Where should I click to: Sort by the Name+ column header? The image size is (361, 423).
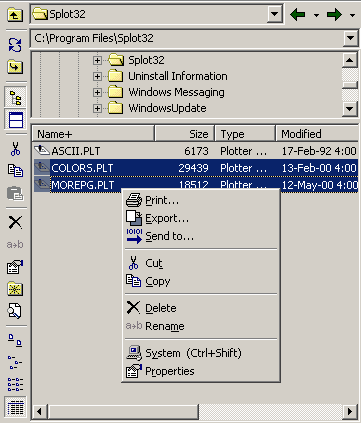93,134
